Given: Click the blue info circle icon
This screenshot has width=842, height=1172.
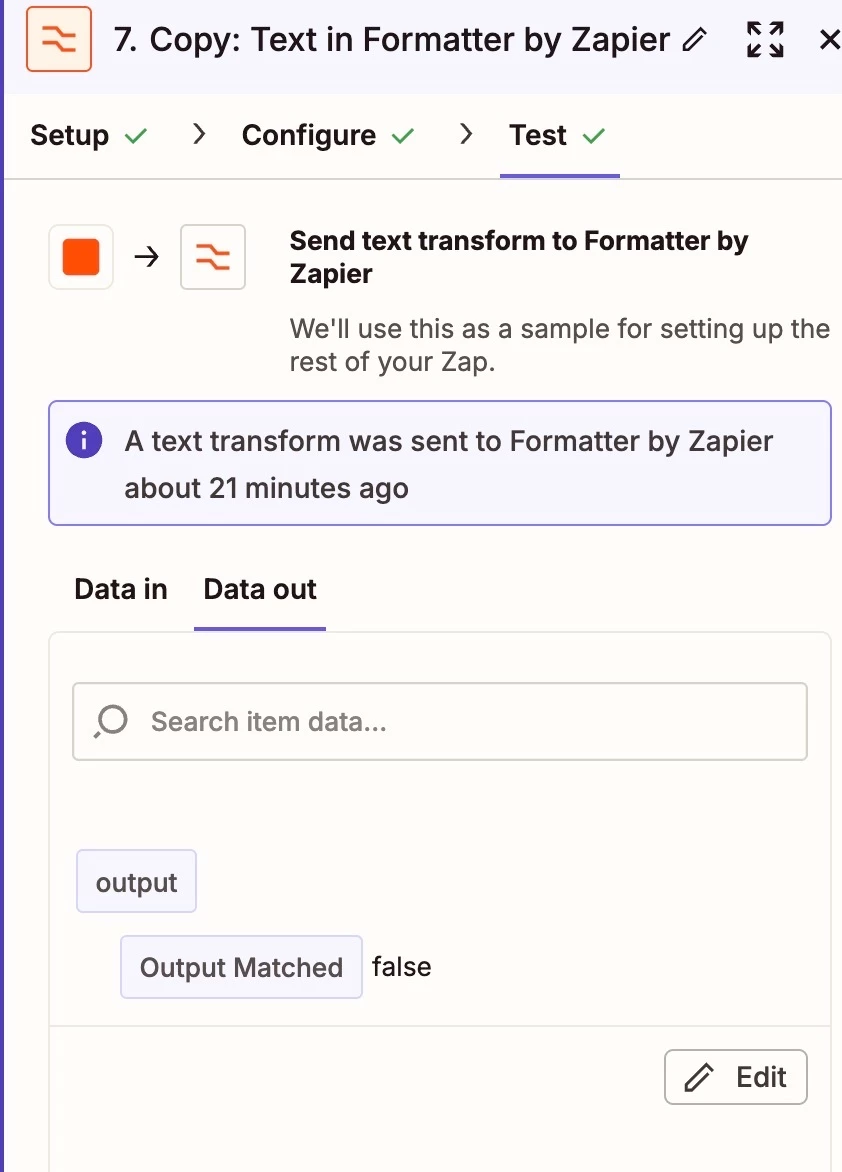Looking at the screenshot, I should pos(84,440).
